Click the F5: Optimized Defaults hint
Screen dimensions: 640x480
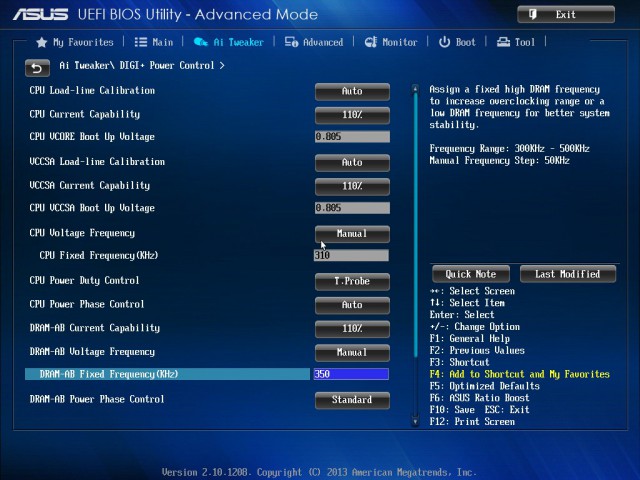(484, 386)
